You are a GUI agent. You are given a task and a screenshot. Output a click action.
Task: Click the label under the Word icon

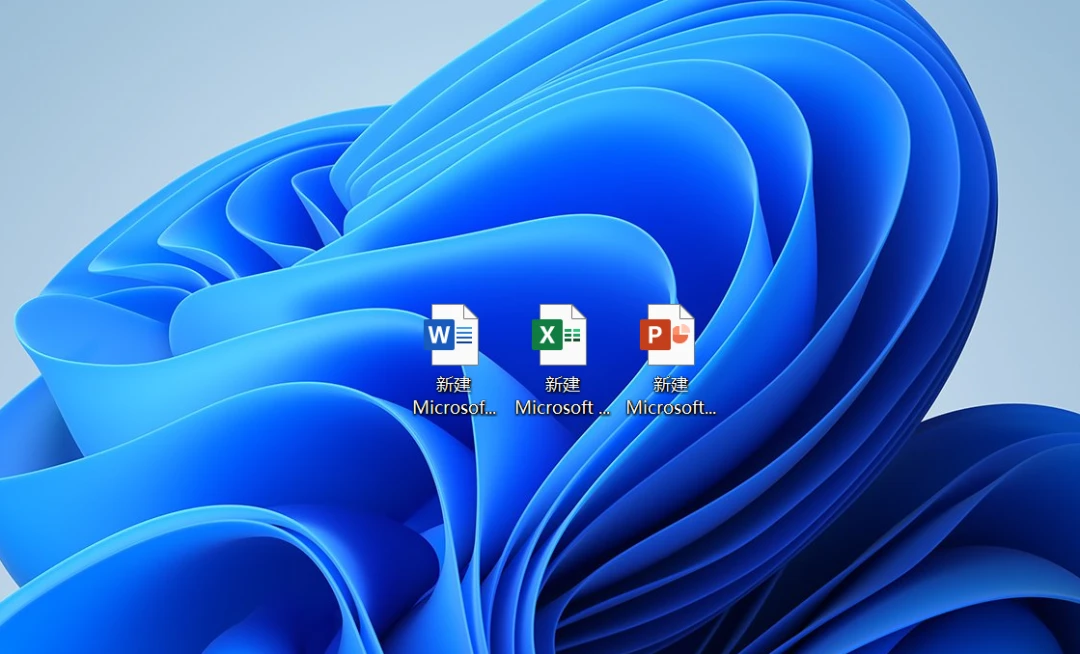pyautogui.click(x=454, y=396)
